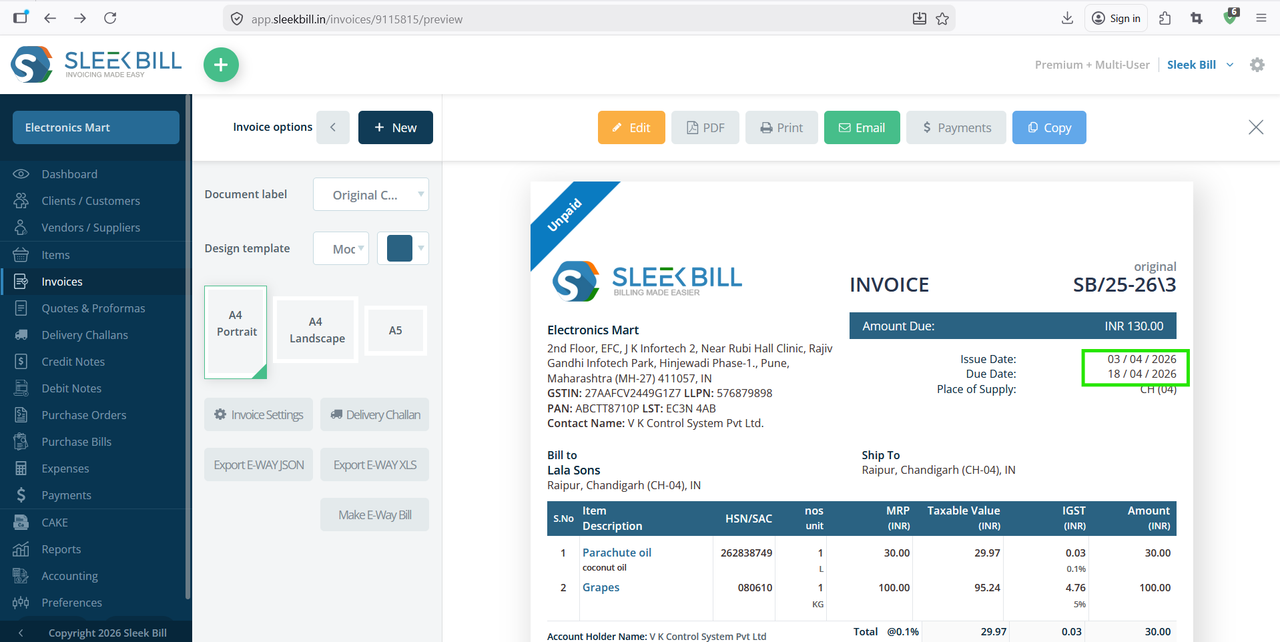Screen dimensions: 1280x642
Task: Click the Print button
Action: [x=781, y=127]
